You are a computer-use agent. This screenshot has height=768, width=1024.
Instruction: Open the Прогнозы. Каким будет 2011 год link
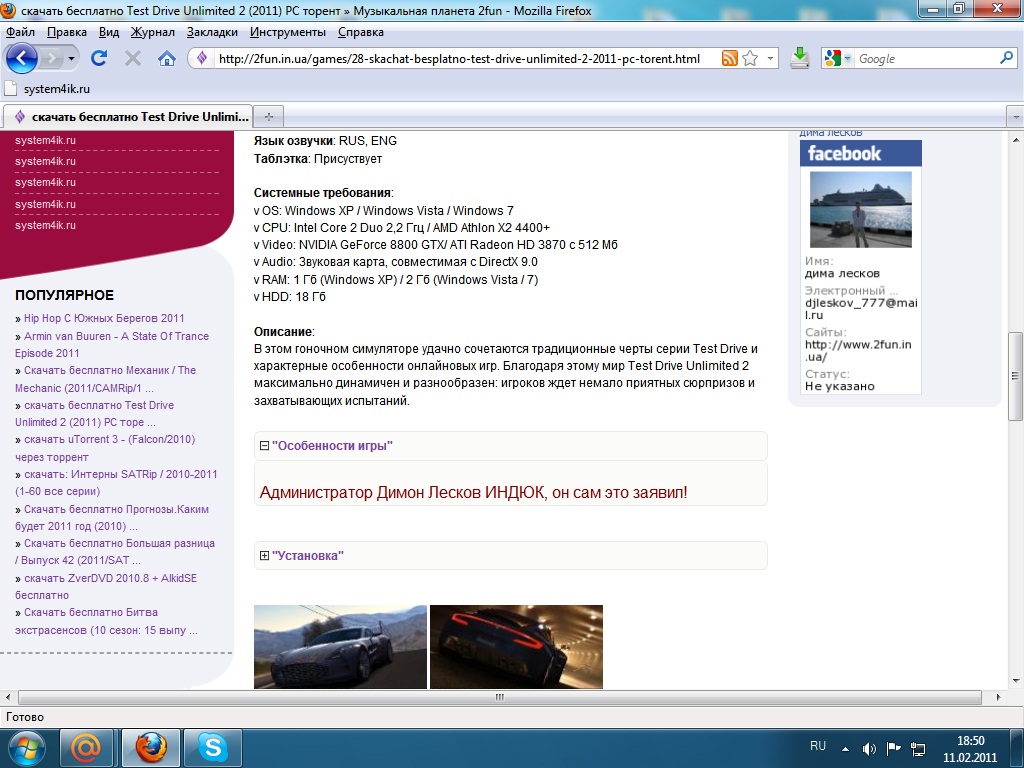[x=112, y=517]
